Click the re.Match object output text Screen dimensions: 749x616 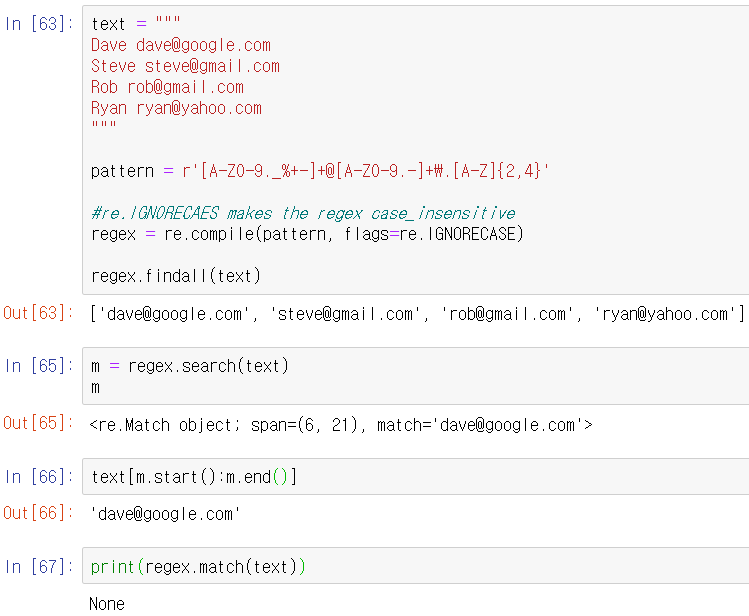[341, 425]
